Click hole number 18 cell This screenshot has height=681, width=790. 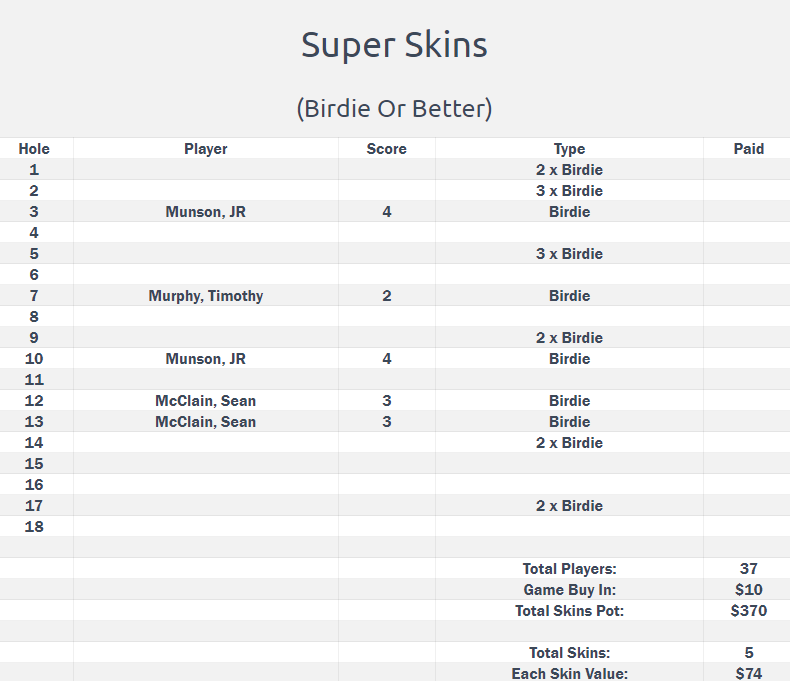34,527
